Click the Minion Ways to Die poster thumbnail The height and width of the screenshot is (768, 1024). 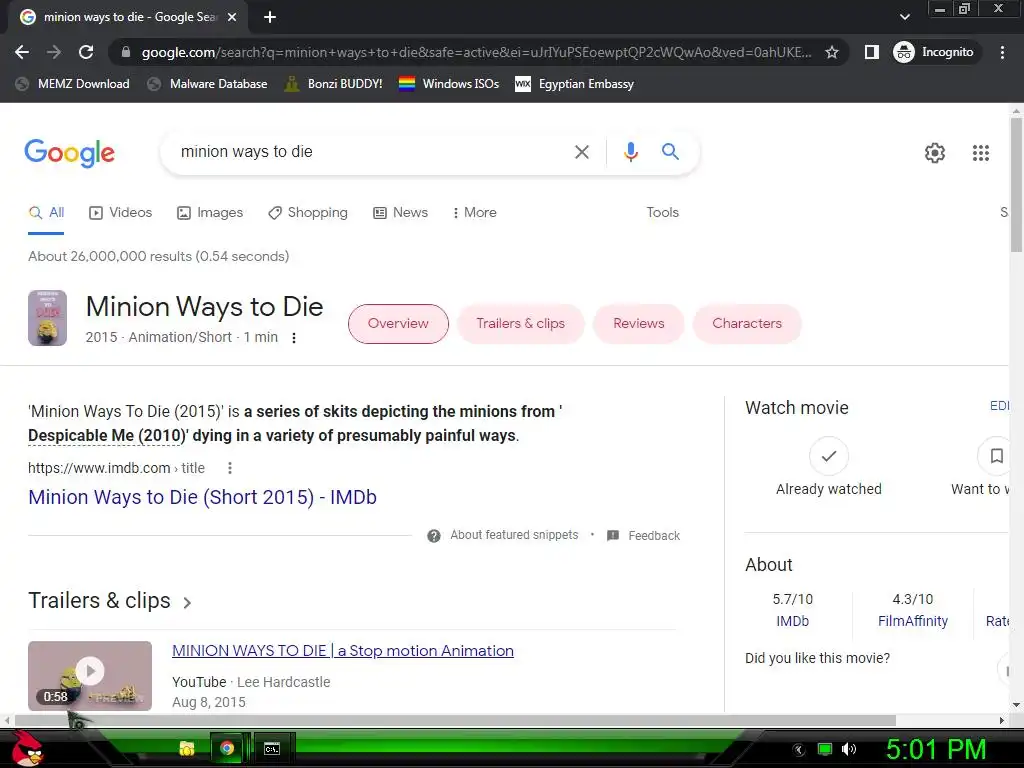47,318
